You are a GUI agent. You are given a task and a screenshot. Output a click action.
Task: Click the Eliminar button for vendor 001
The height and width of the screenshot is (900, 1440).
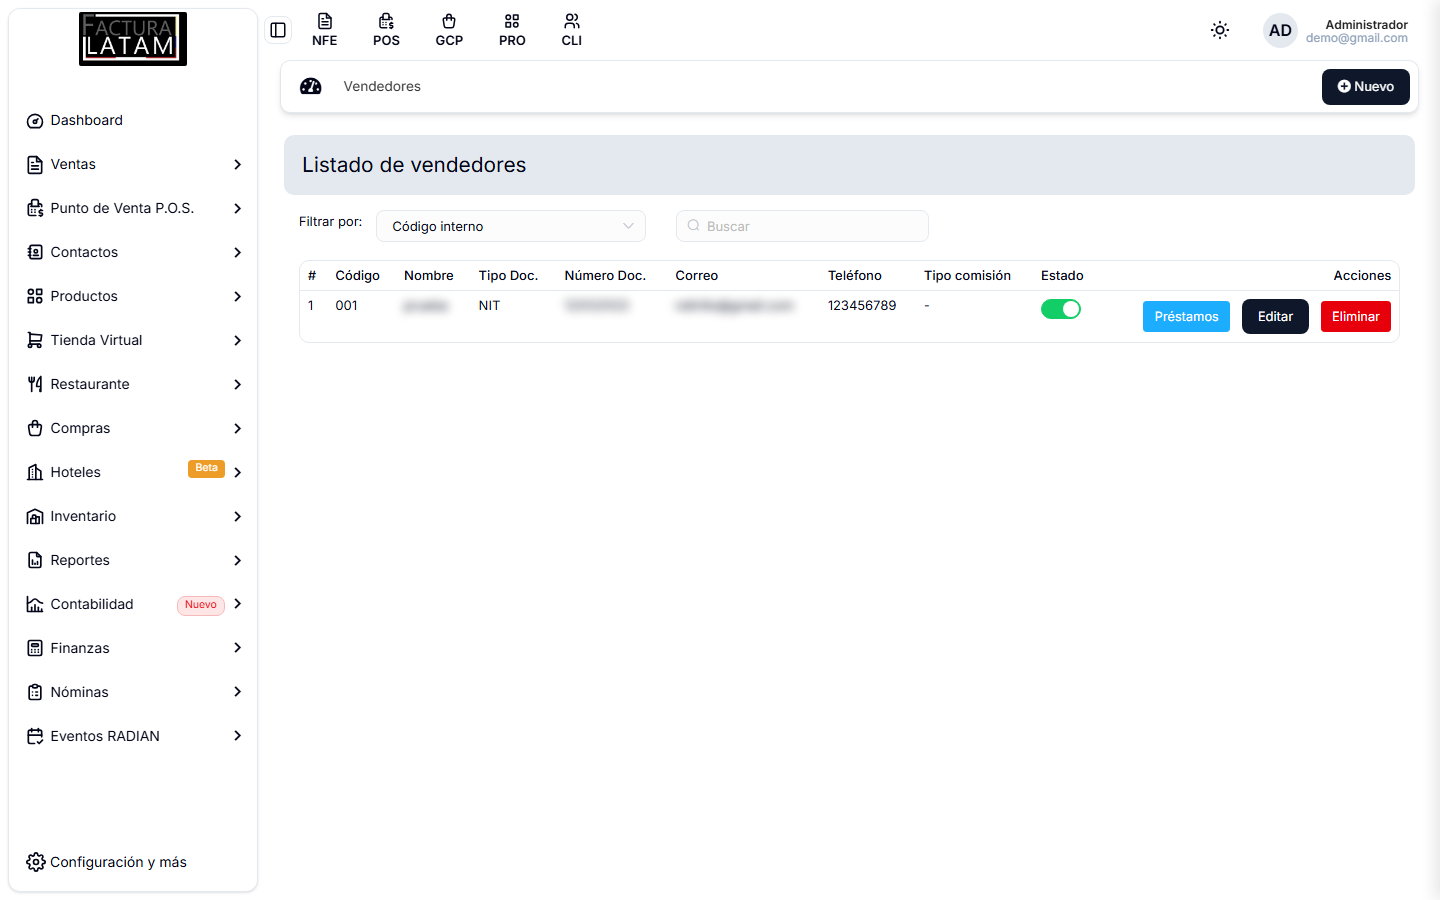coord(1356,316)
